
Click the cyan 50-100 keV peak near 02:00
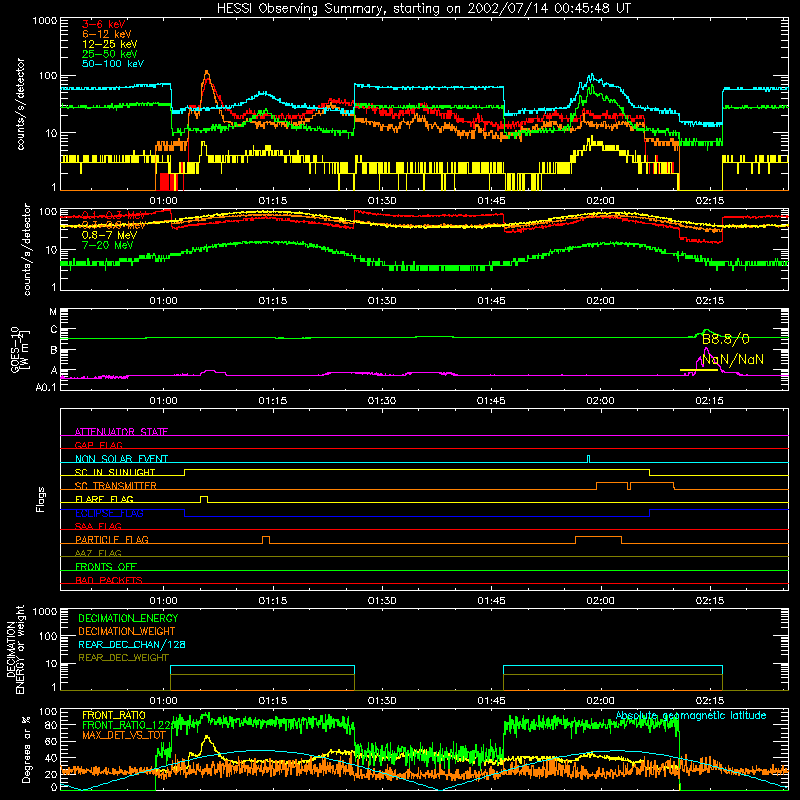point(591,76)
